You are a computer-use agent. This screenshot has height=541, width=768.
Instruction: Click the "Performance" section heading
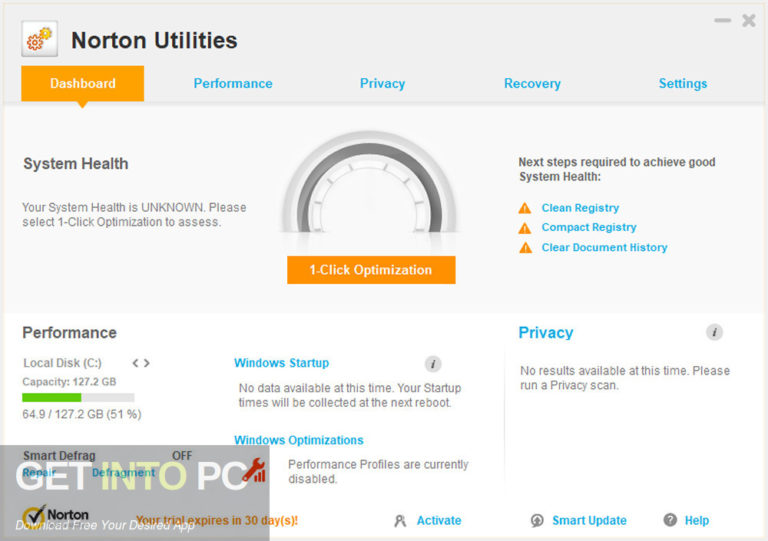click(70, 333)
